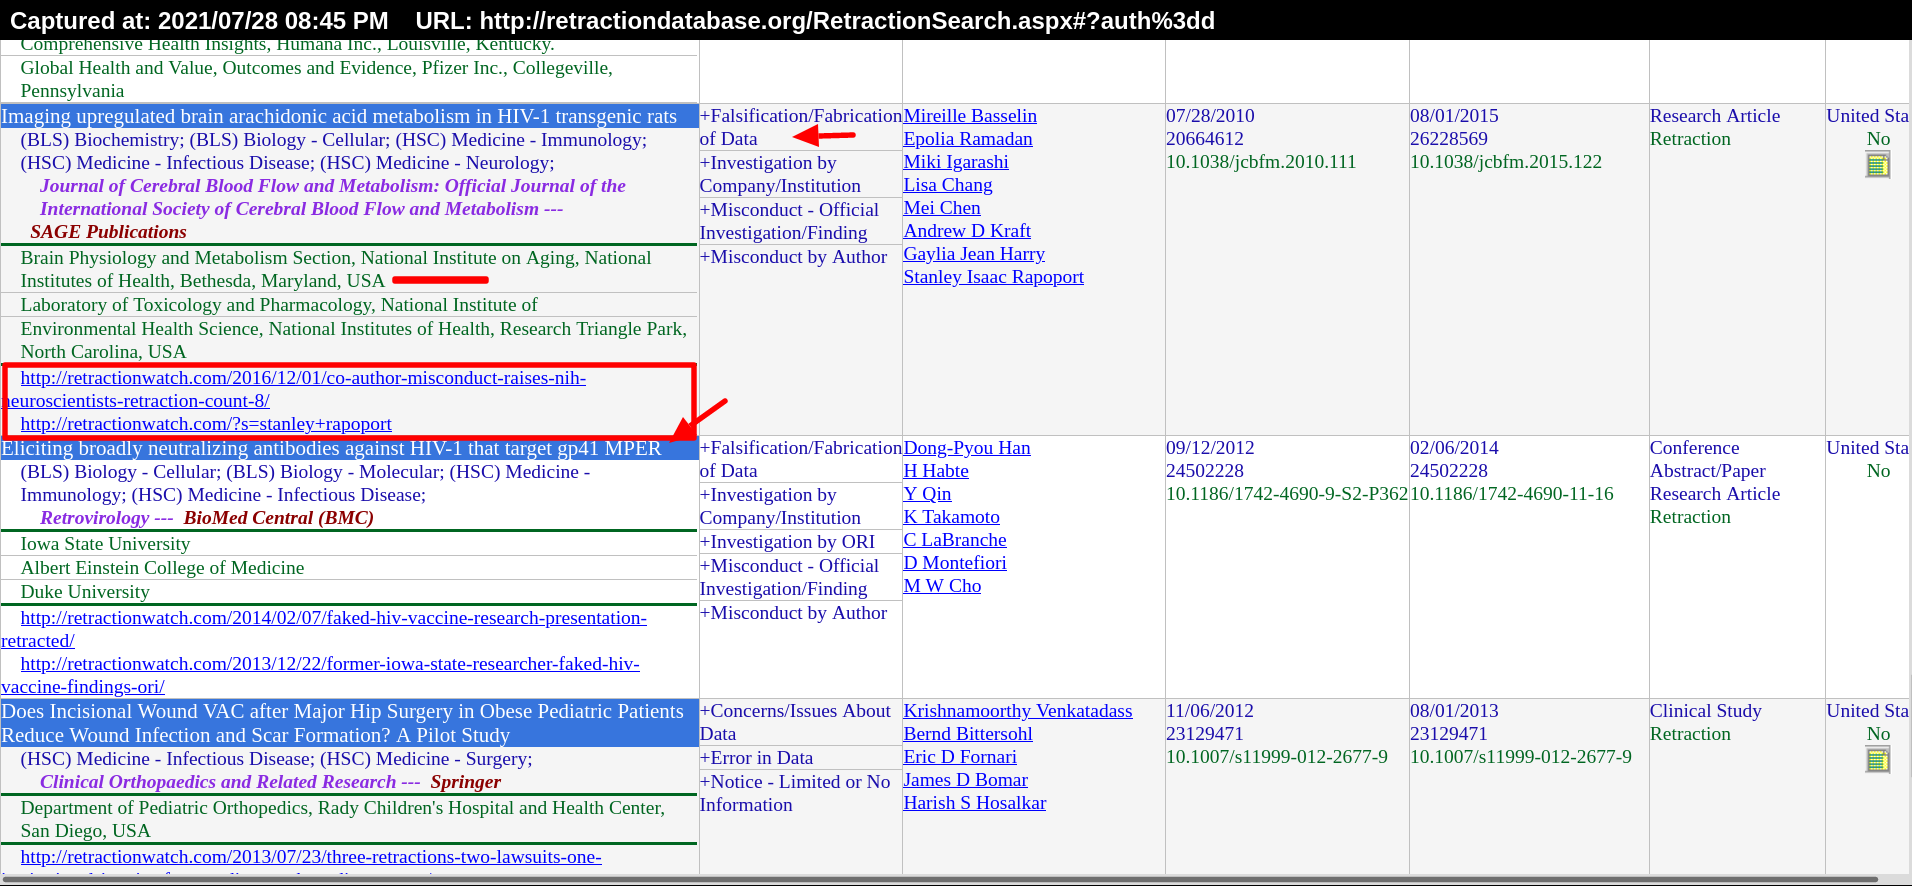Click Error in Data reason
This screenshot has height=886, width=1912.
coord(756,758)
